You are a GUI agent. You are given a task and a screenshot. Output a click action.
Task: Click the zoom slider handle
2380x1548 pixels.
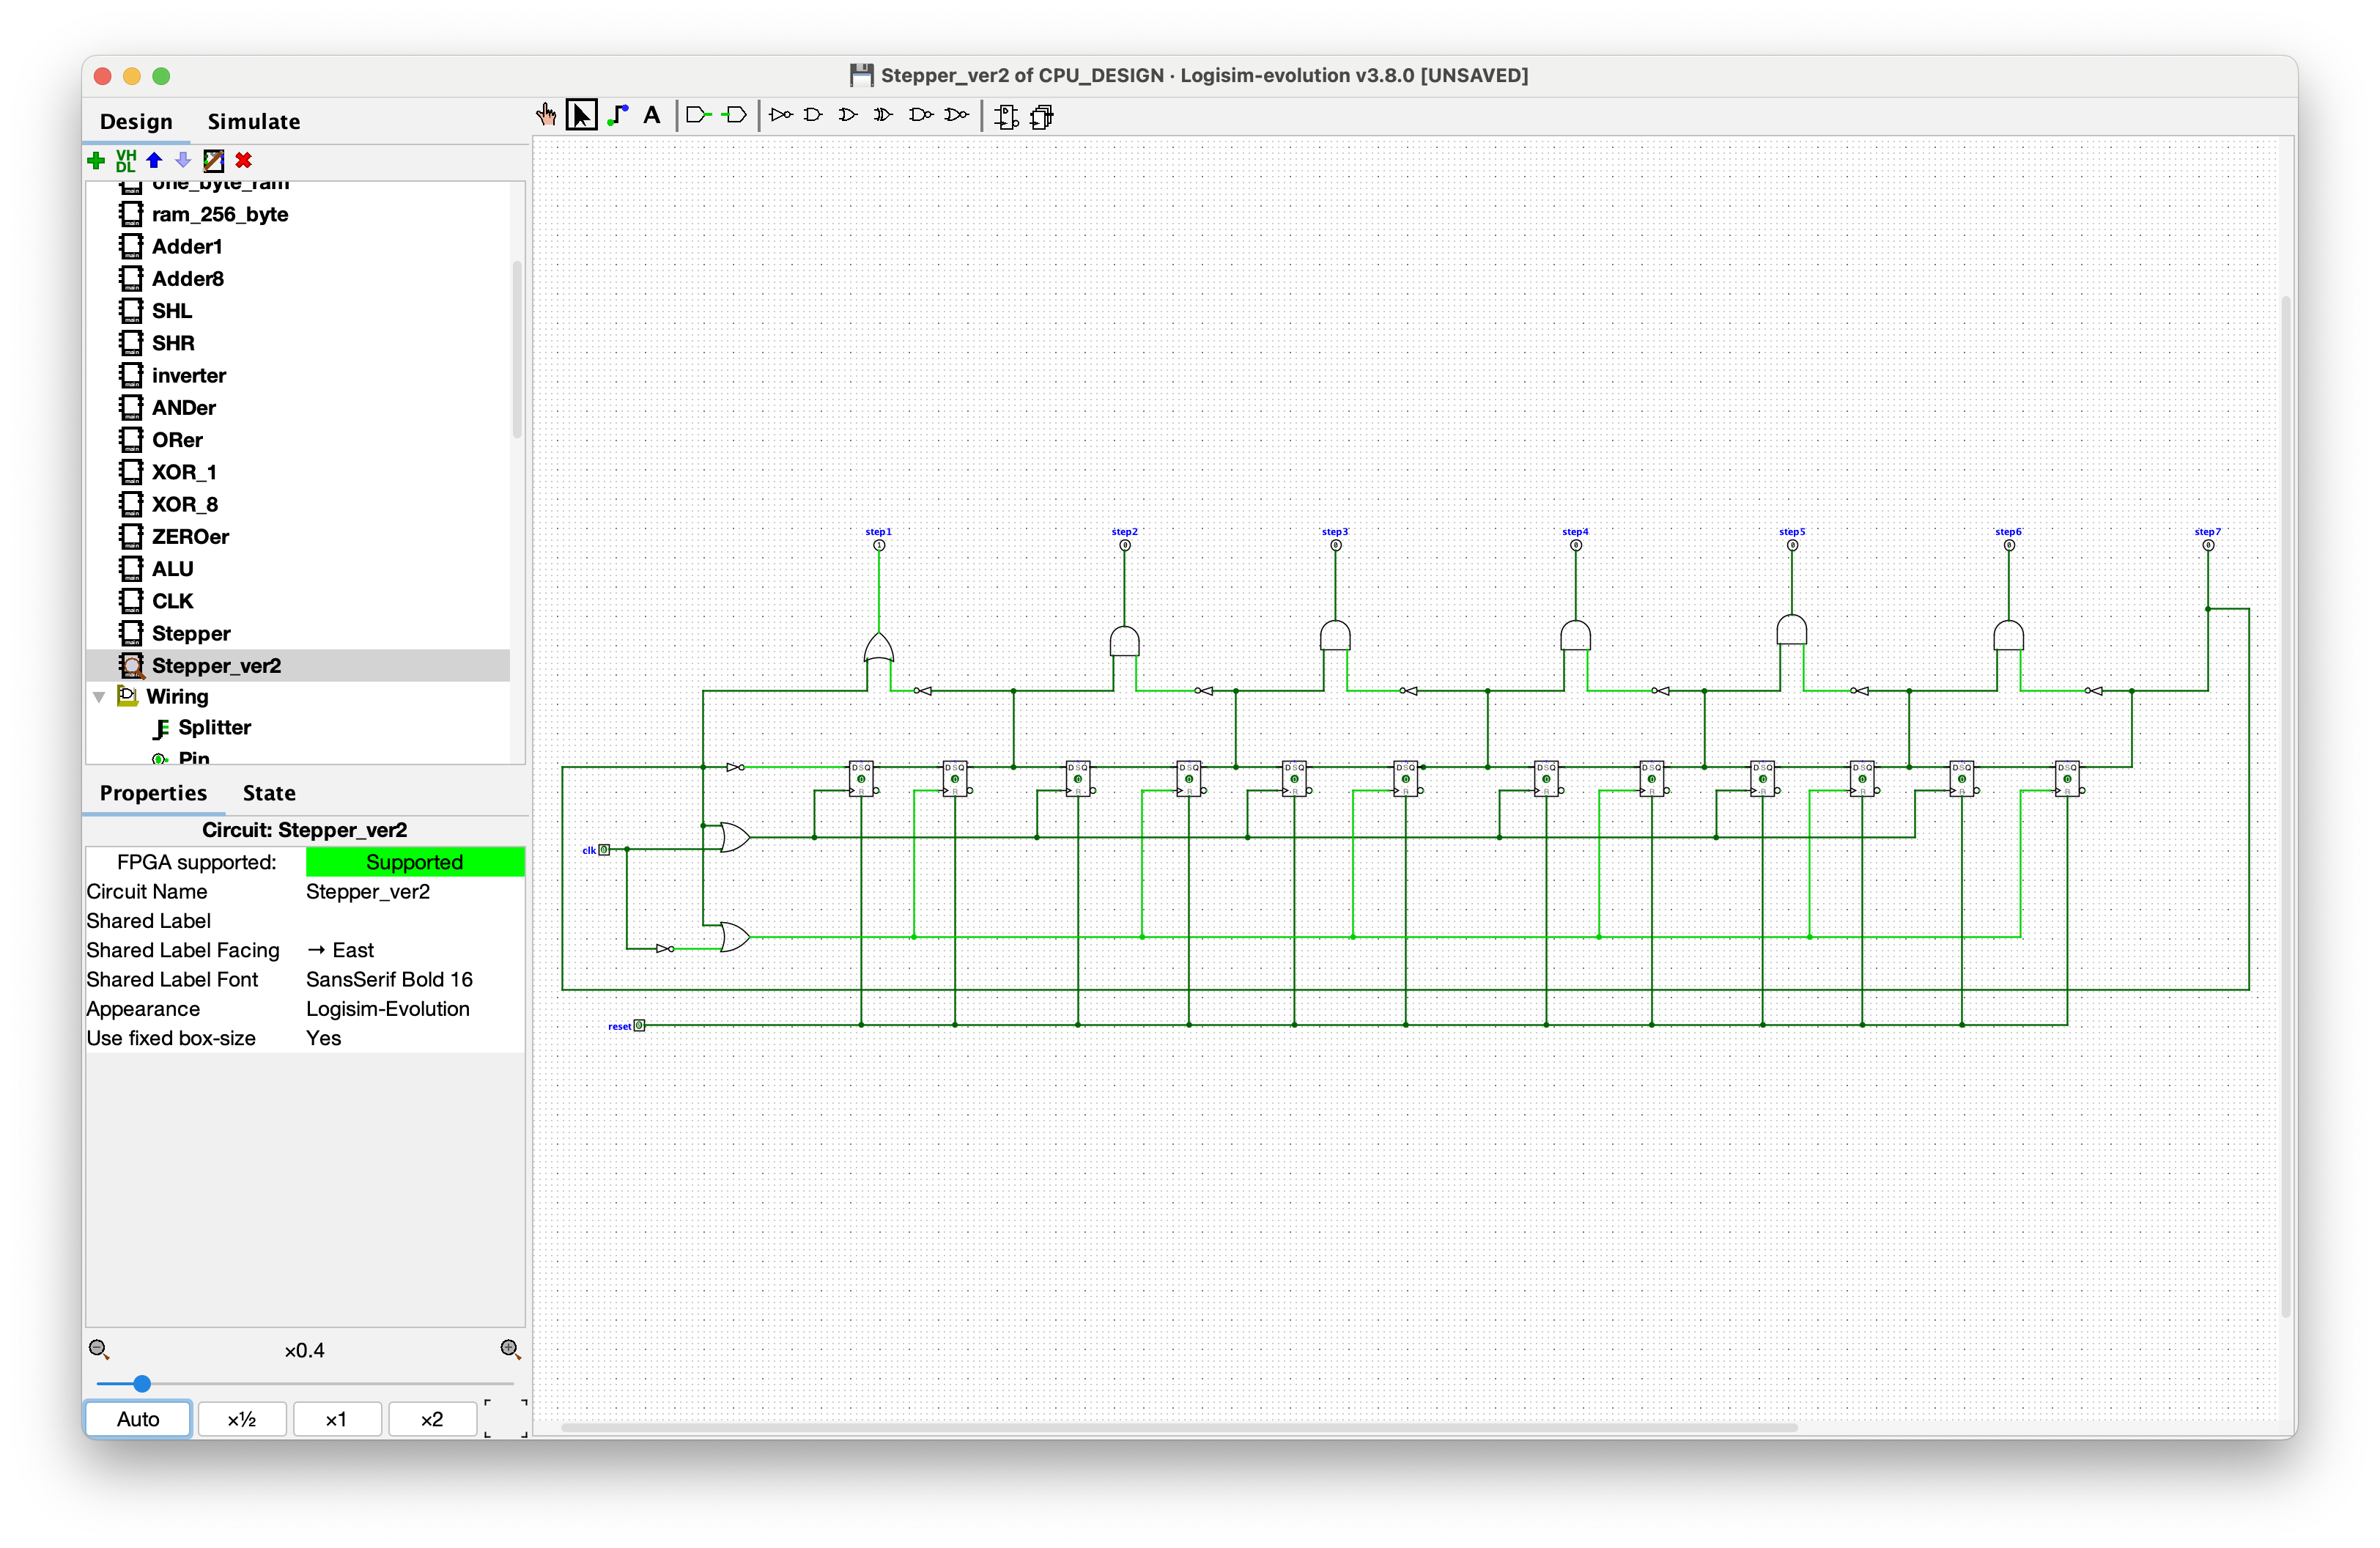click(142, 1384)
